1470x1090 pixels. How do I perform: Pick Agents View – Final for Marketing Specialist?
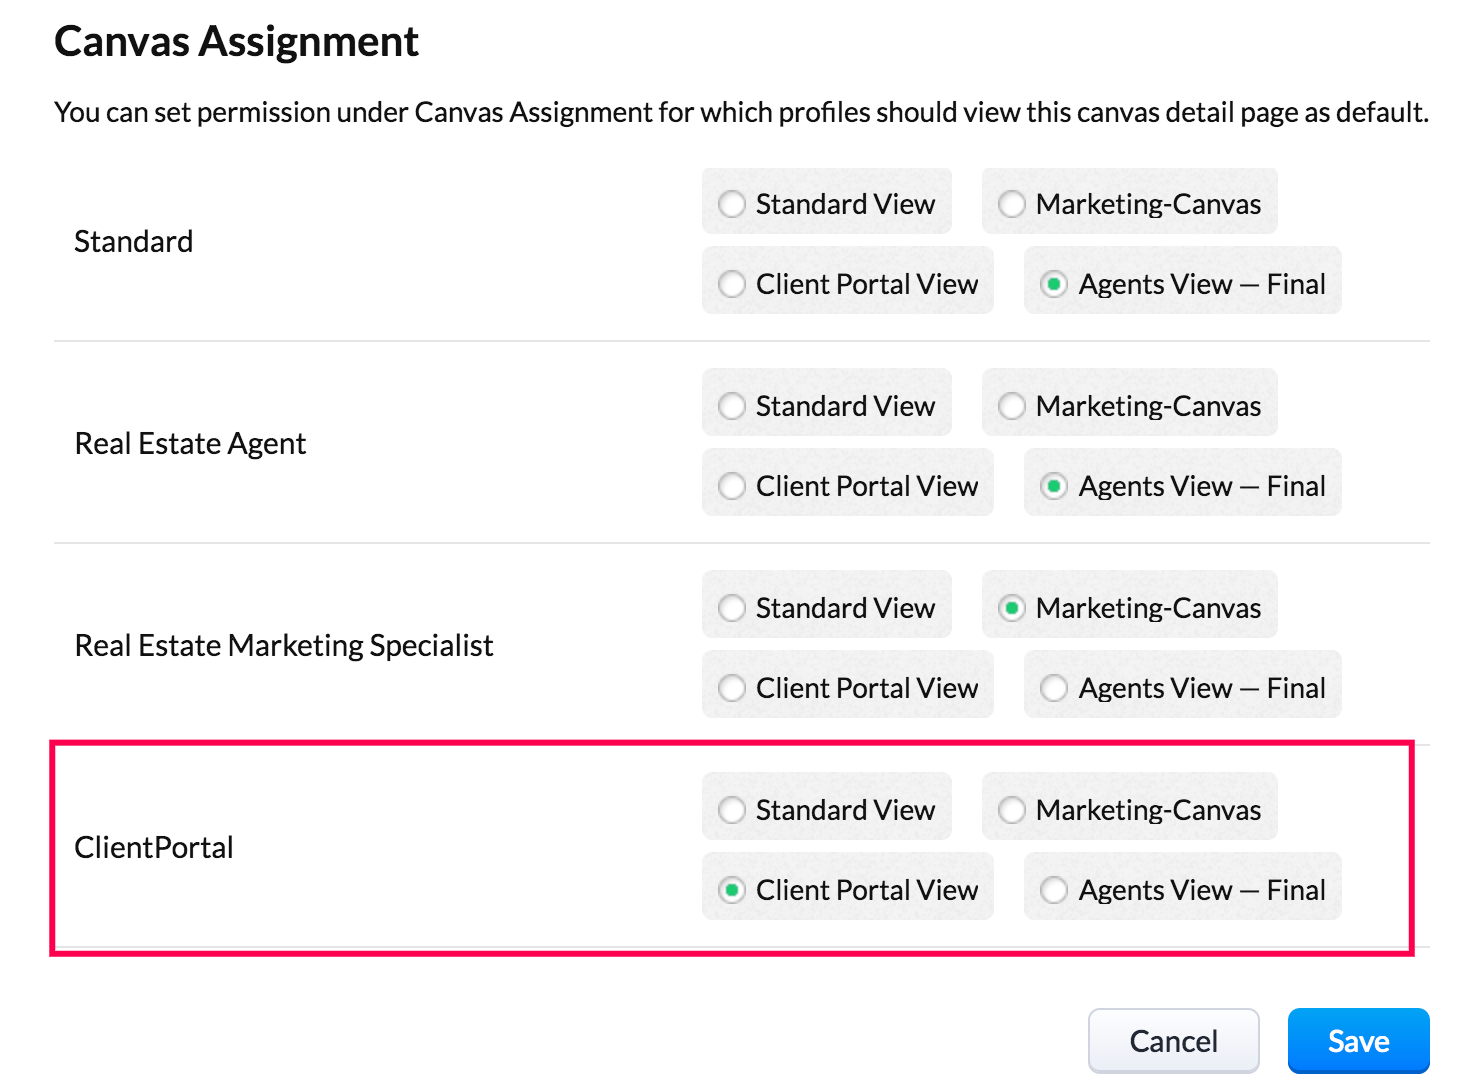point(1054,688)
